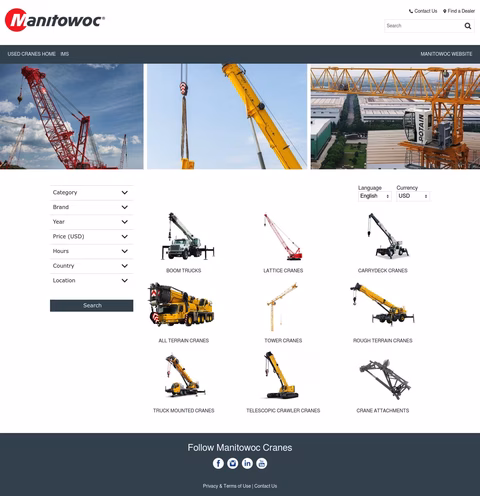
Task: Click the All Terrain Cranes label
Action: [x=184, y=341]
